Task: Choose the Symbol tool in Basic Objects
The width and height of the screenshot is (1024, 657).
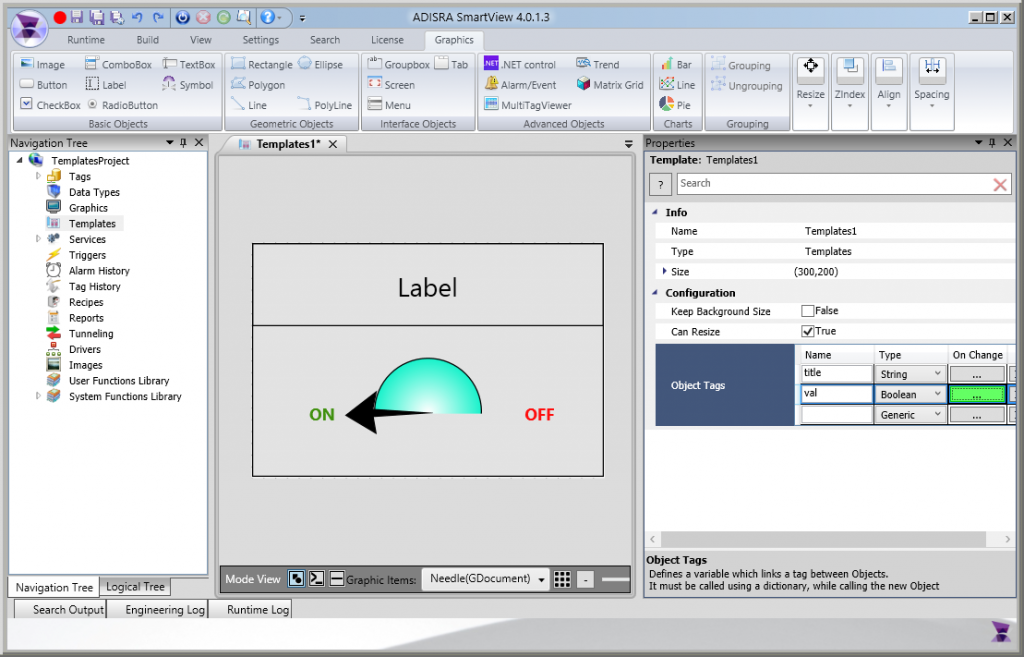Action: point(188,85)
